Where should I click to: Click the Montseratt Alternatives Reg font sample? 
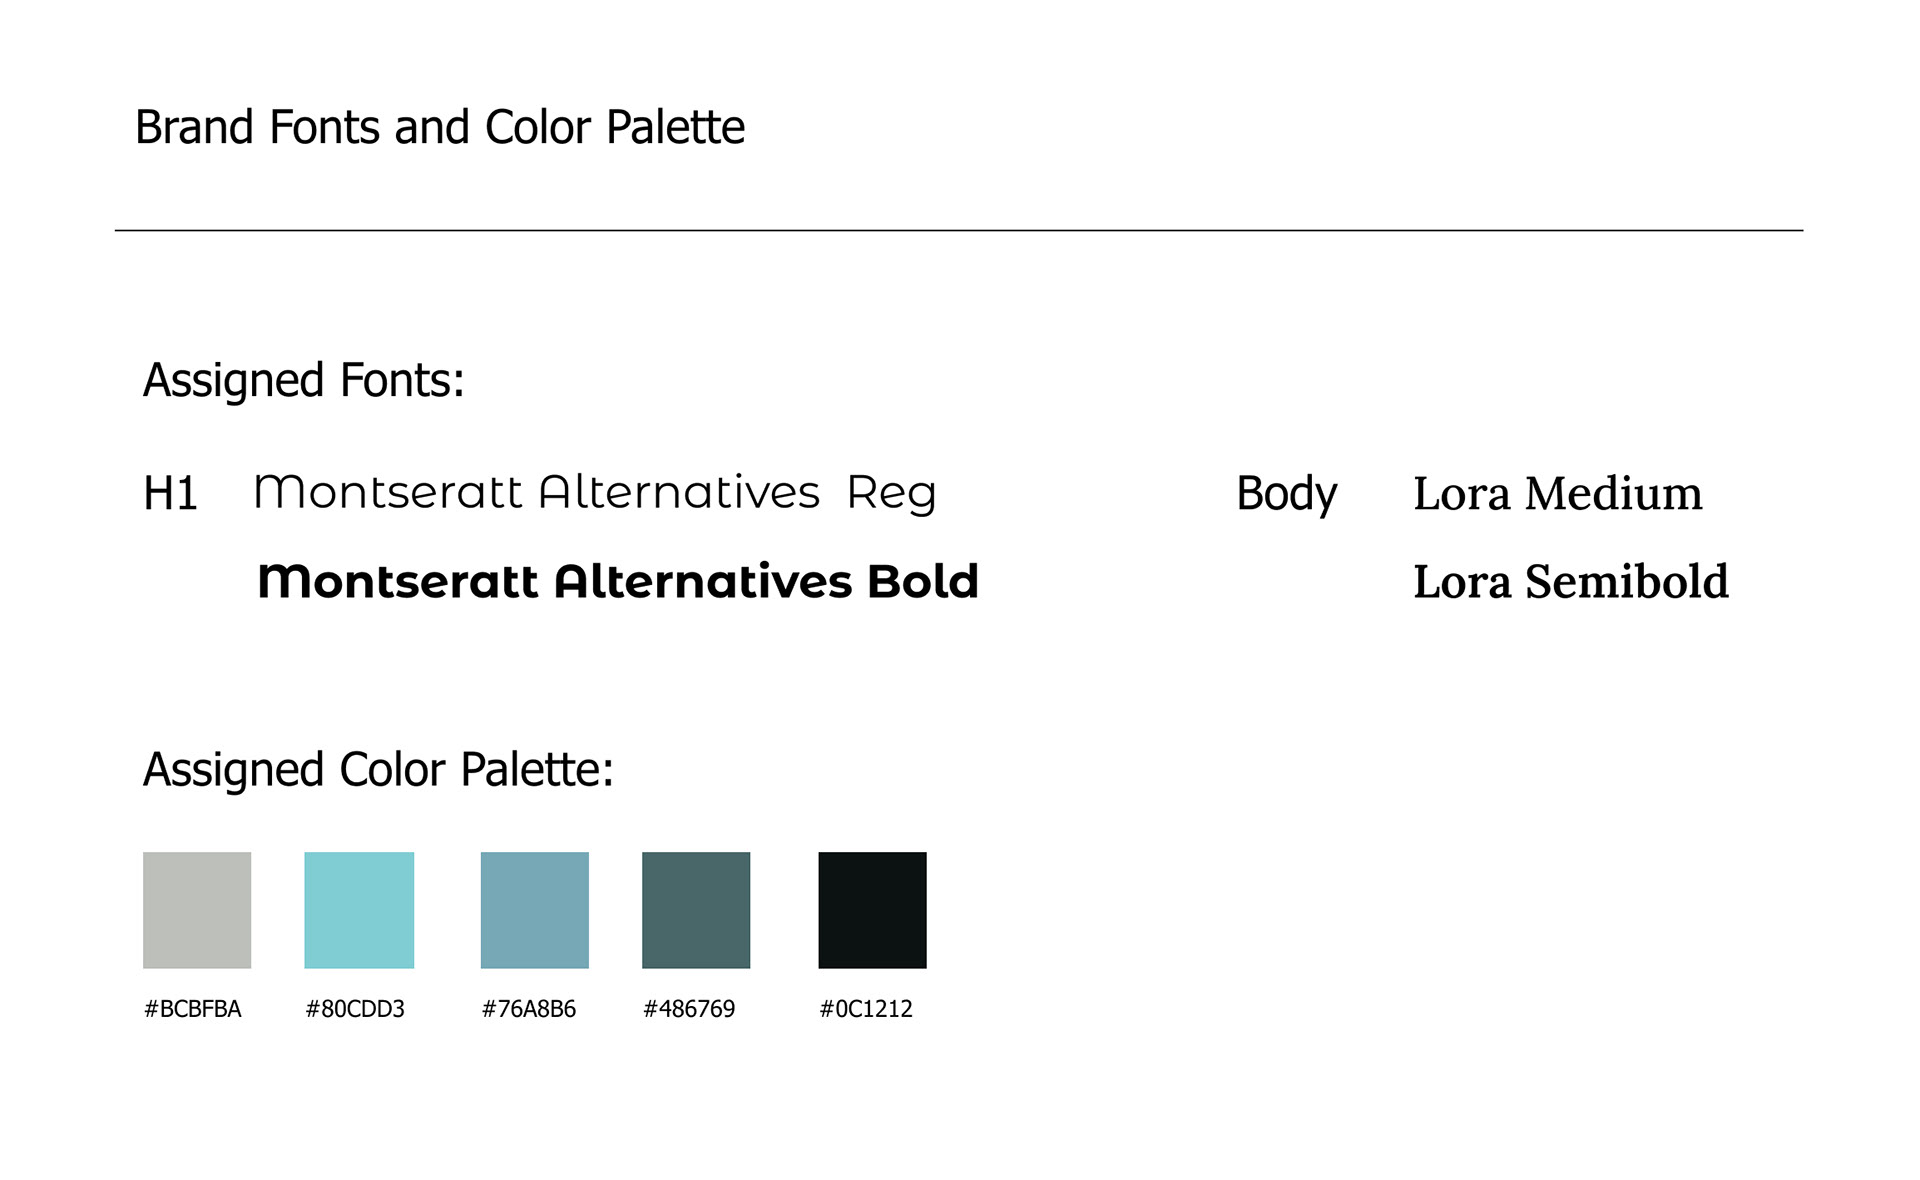pyautogui.click(x=595, y=493)
